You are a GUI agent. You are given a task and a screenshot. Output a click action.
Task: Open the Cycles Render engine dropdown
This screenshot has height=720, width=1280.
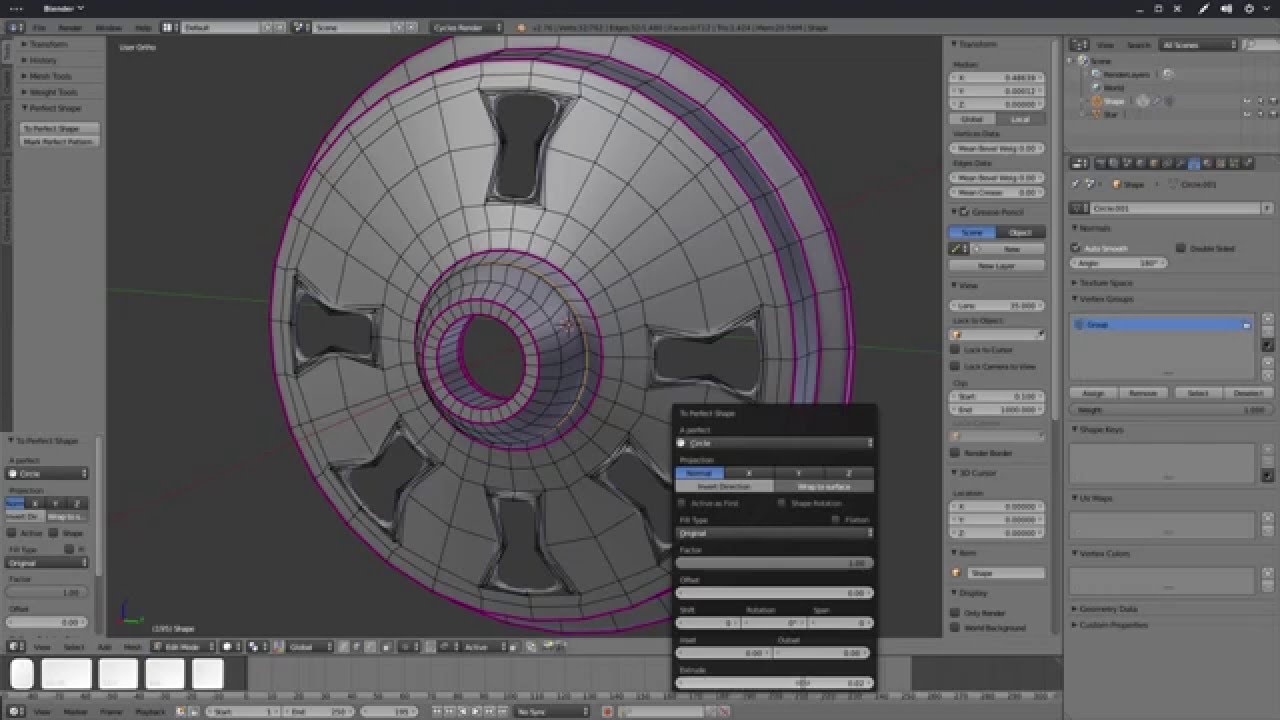pyautogui.click(x=468, y=27)
